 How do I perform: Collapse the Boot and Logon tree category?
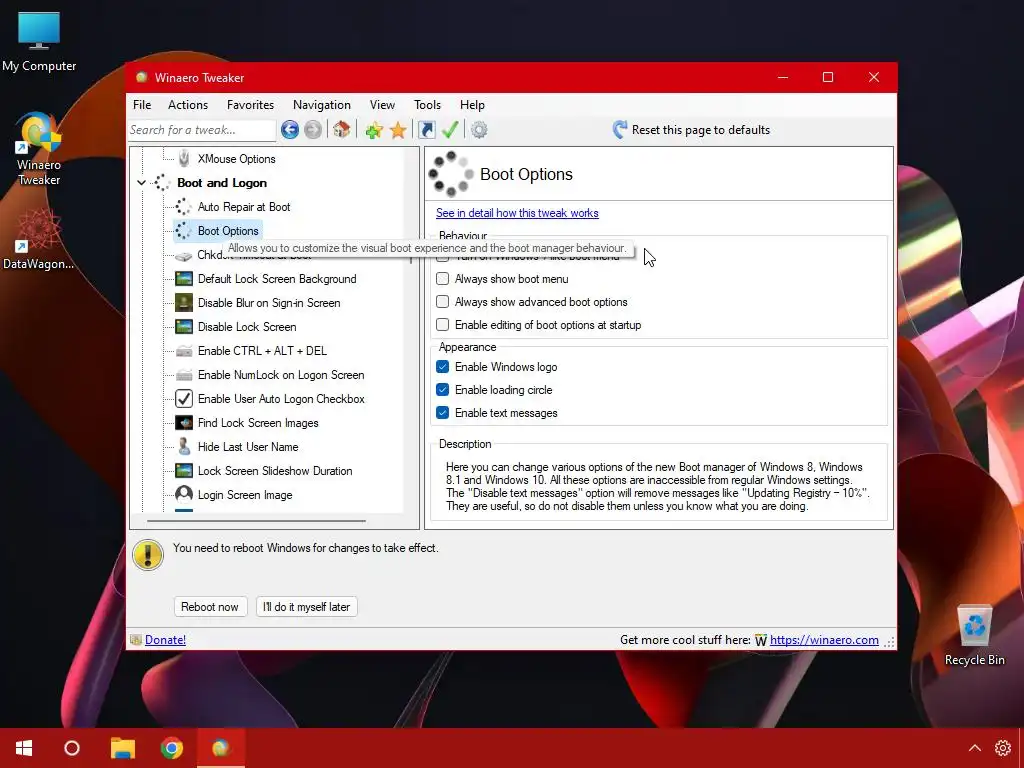[x=142, y=183]
